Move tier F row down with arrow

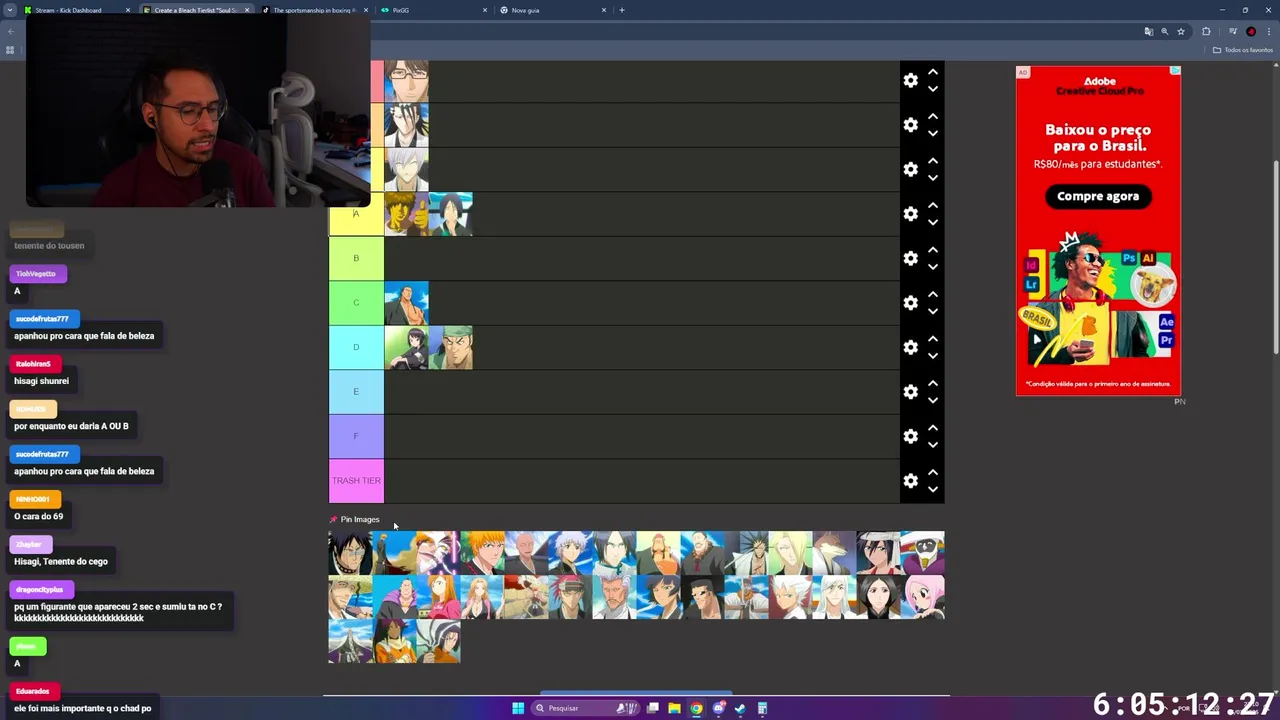(x=932, y=445)
